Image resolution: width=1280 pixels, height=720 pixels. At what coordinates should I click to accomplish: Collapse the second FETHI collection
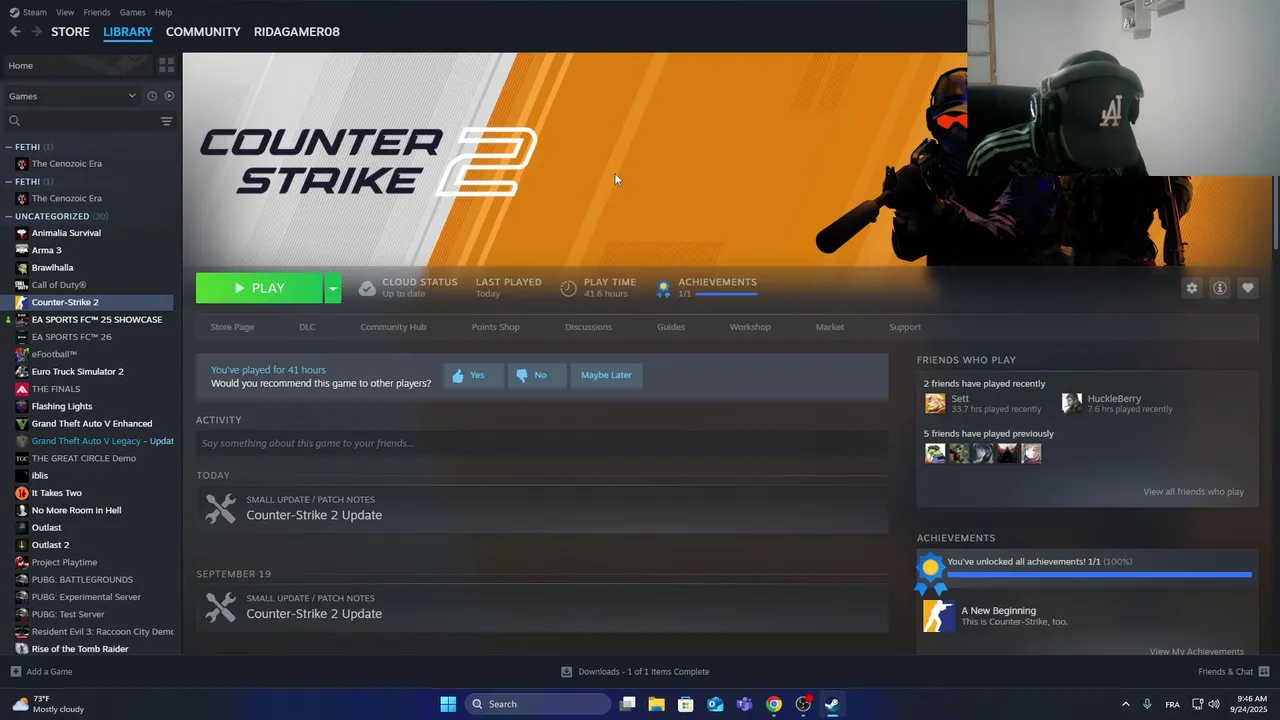point(9,182)
